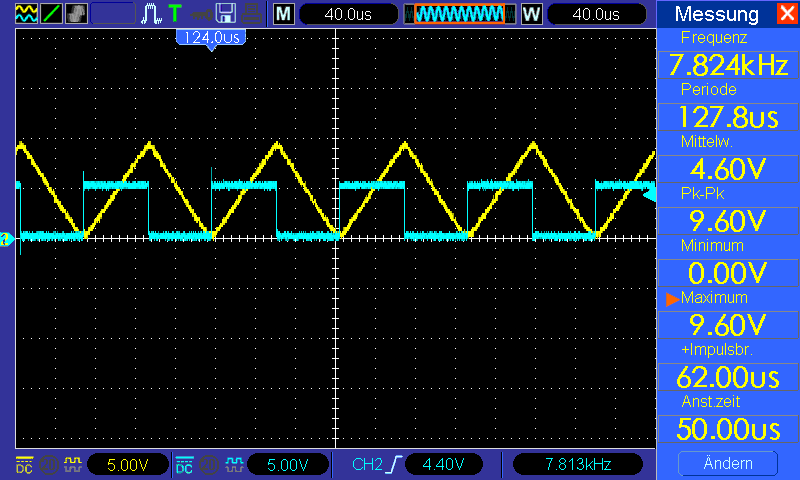Screen dimensions: 800x480
Task: Click the waveform memory overview bar
Action: point(460,14)
